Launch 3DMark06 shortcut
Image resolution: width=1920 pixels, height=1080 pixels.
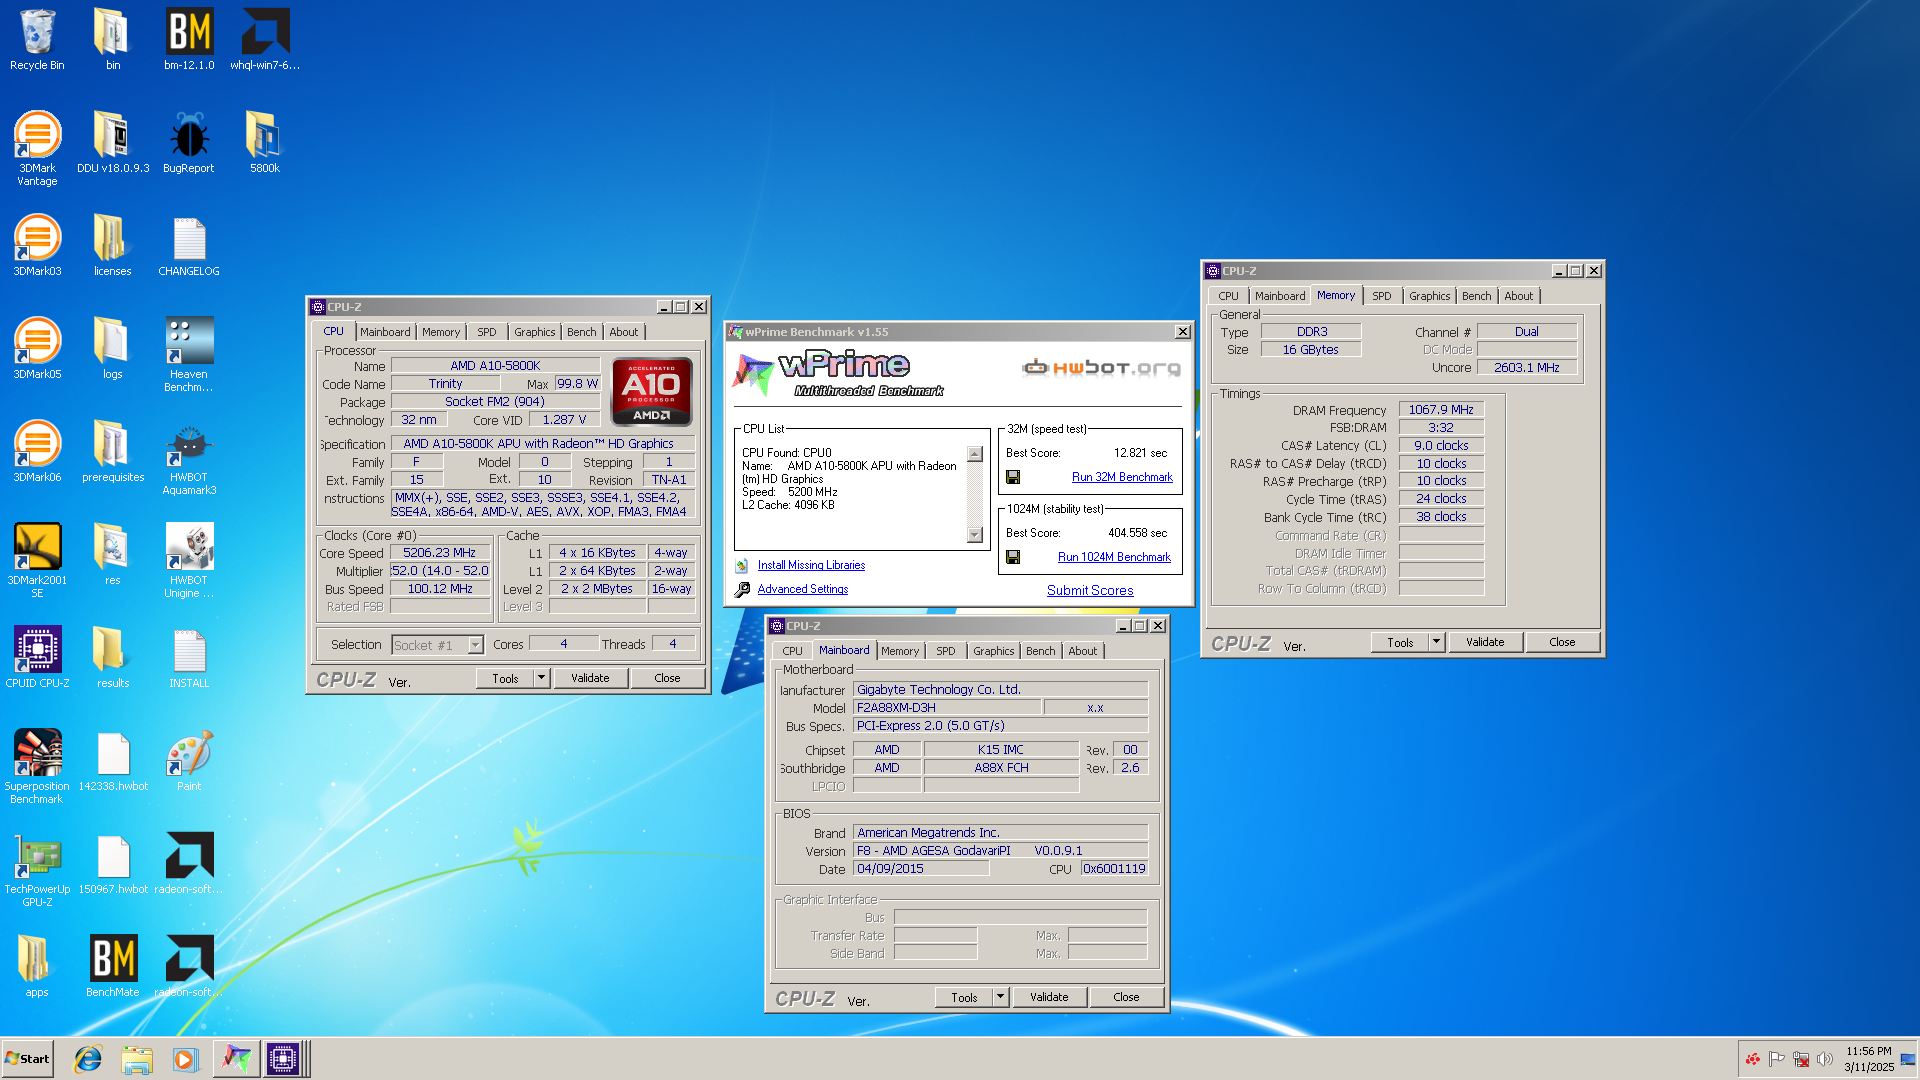pyautogui.click(x=37, y=451)
